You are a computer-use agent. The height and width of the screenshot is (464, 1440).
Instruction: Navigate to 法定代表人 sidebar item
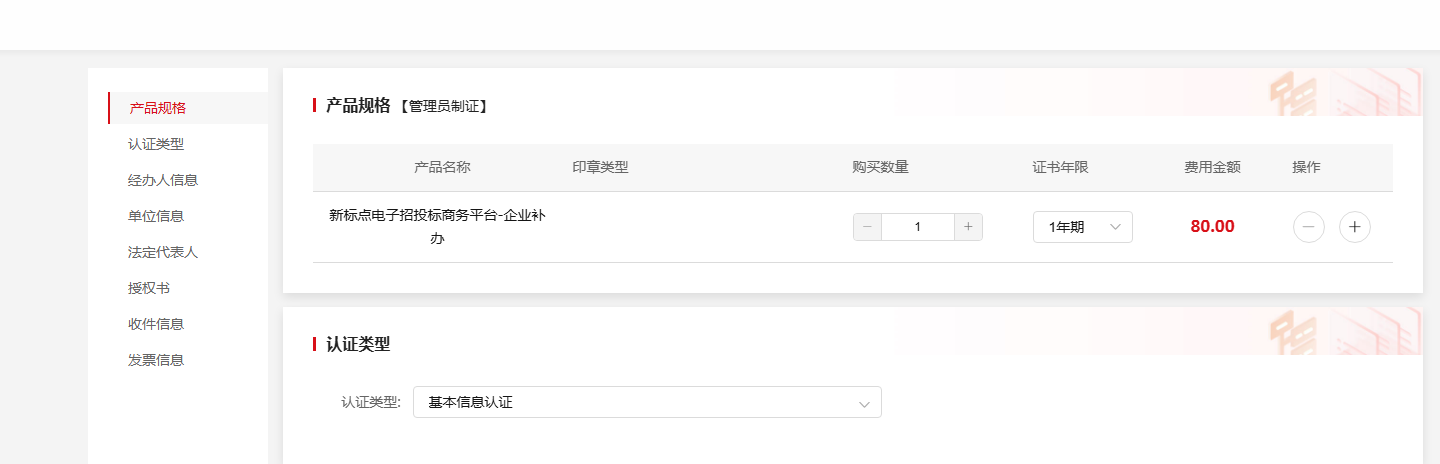coord(163,252)
